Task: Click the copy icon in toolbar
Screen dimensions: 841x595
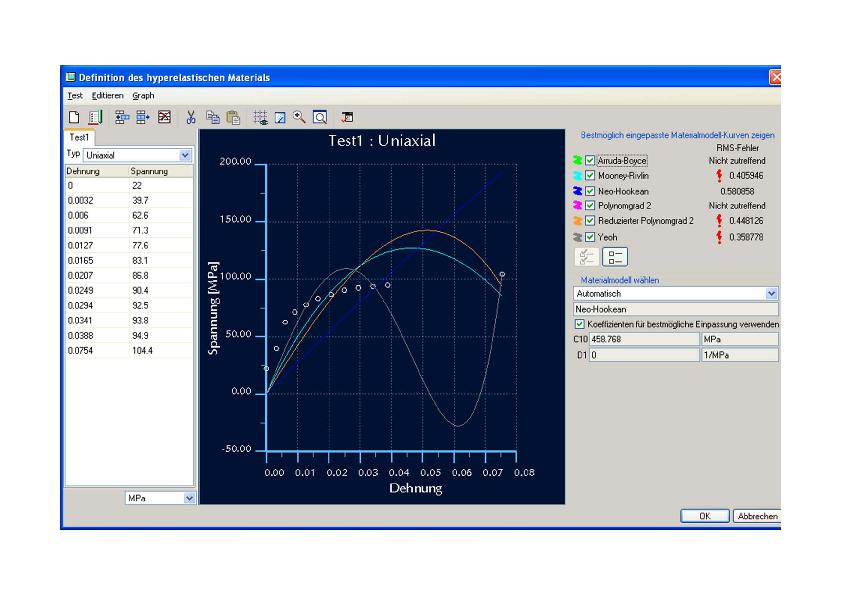Action: click(213, 117)
